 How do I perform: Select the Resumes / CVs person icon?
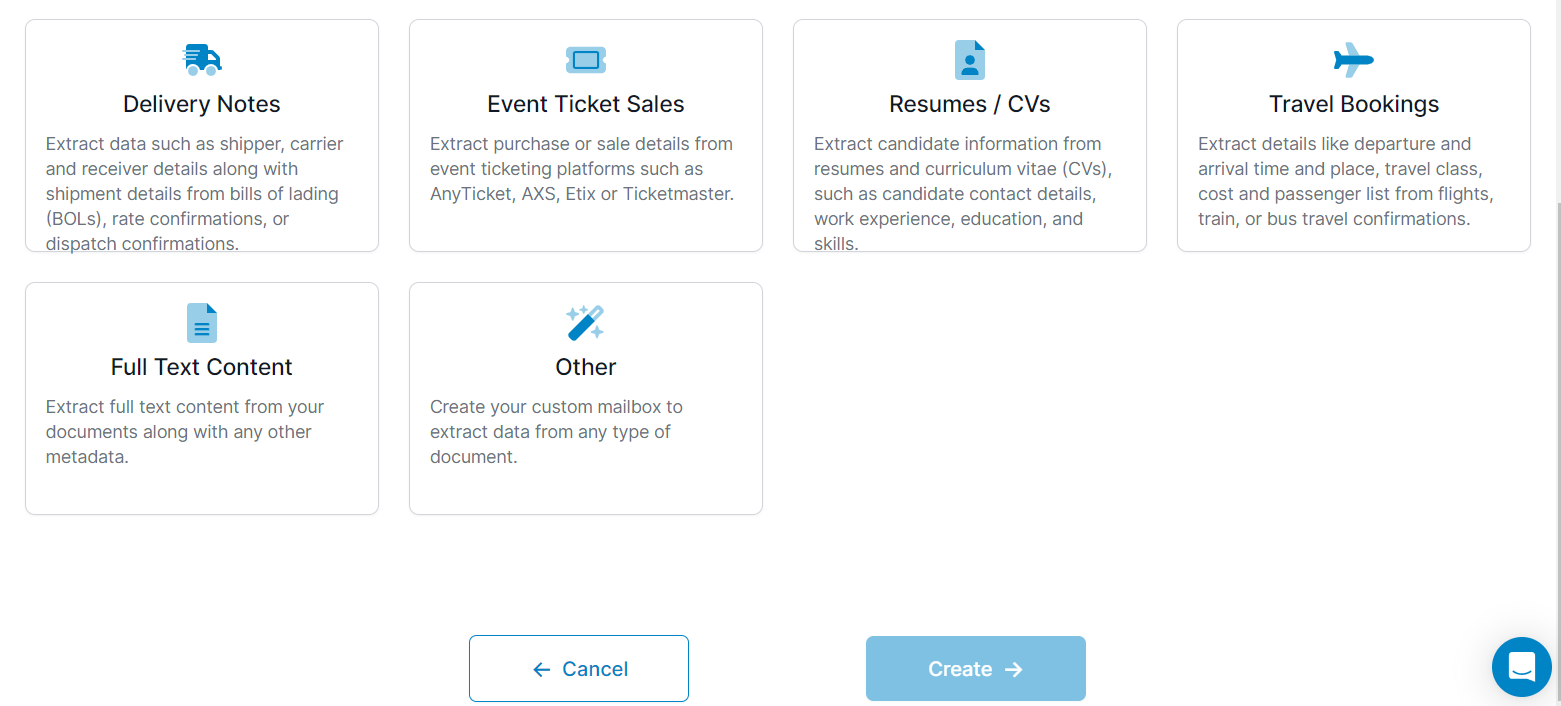point(969,59)
